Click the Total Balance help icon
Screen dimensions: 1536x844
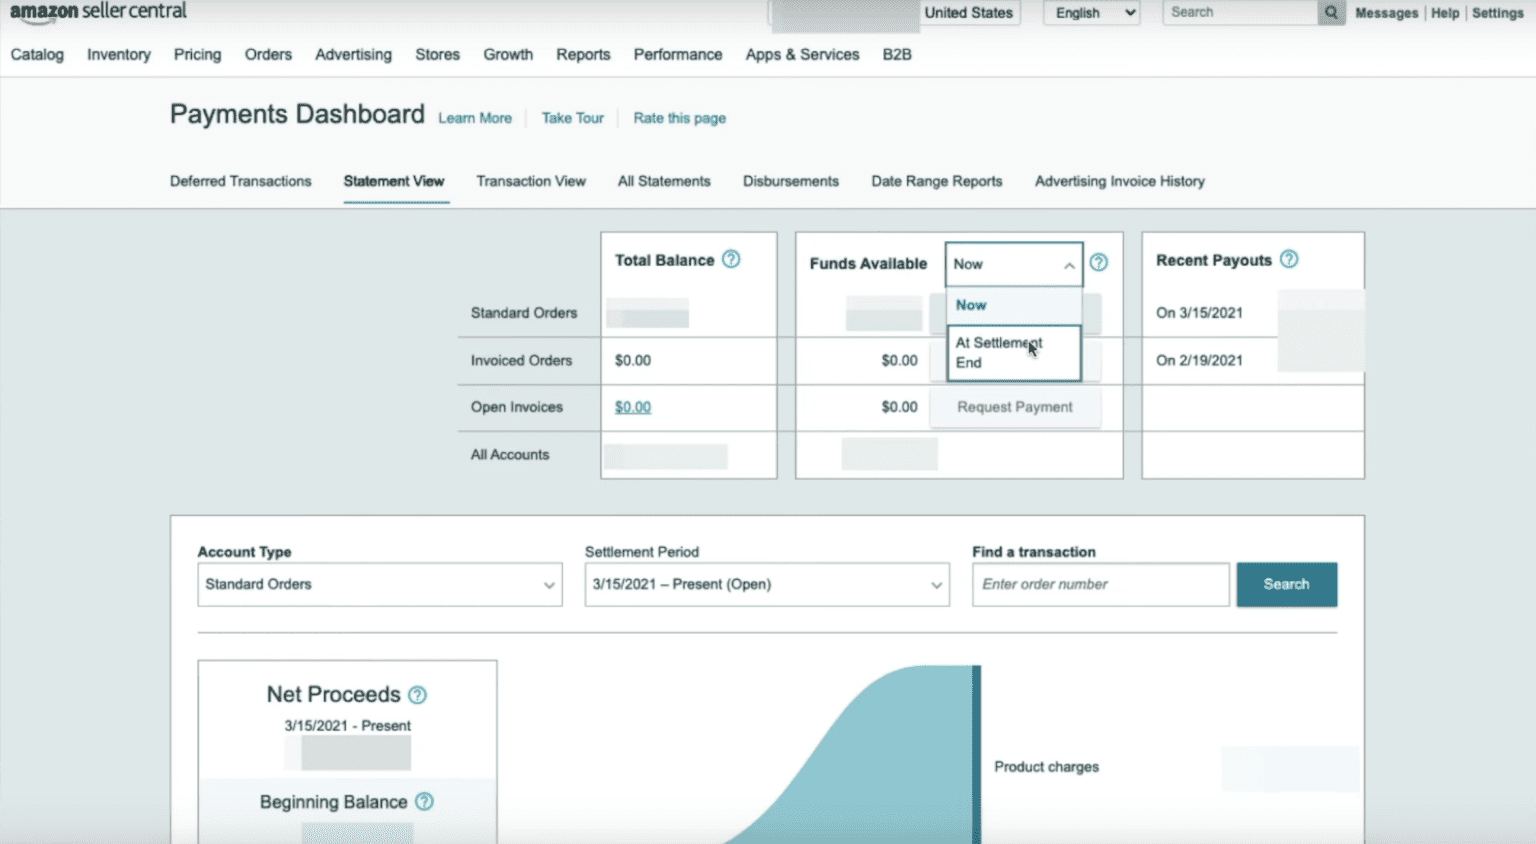point(731,259)
